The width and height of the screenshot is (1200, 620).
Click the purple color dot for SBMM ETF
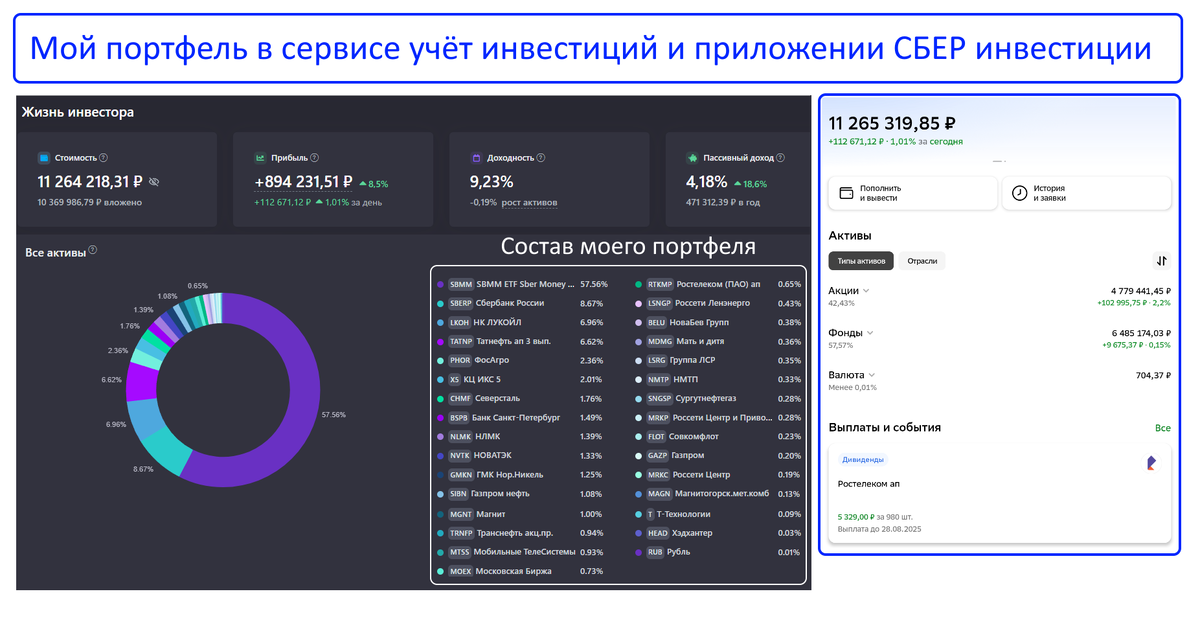[x=440, y=284]
